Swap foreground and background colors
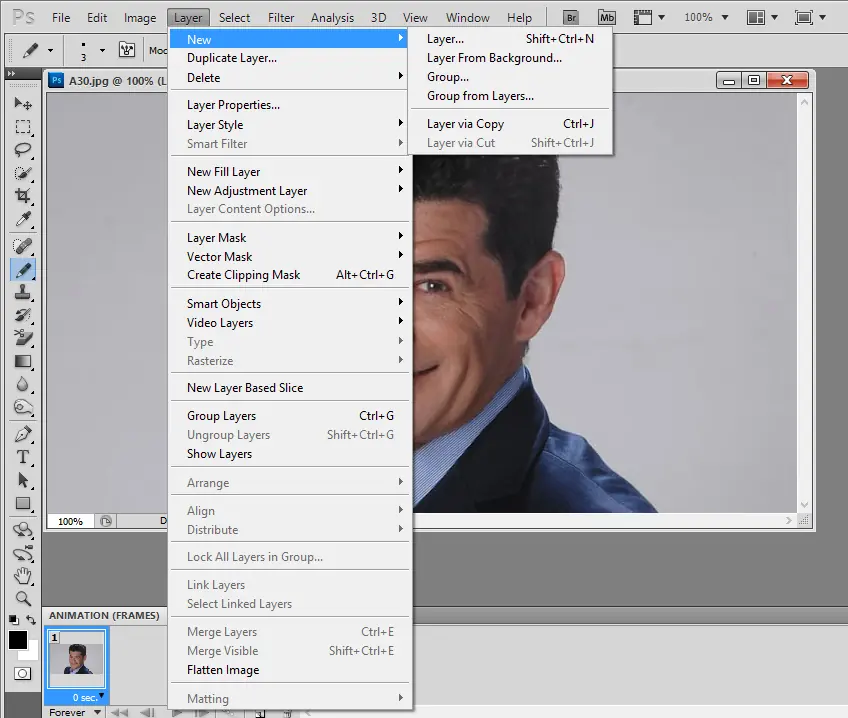 coord(32,621)
